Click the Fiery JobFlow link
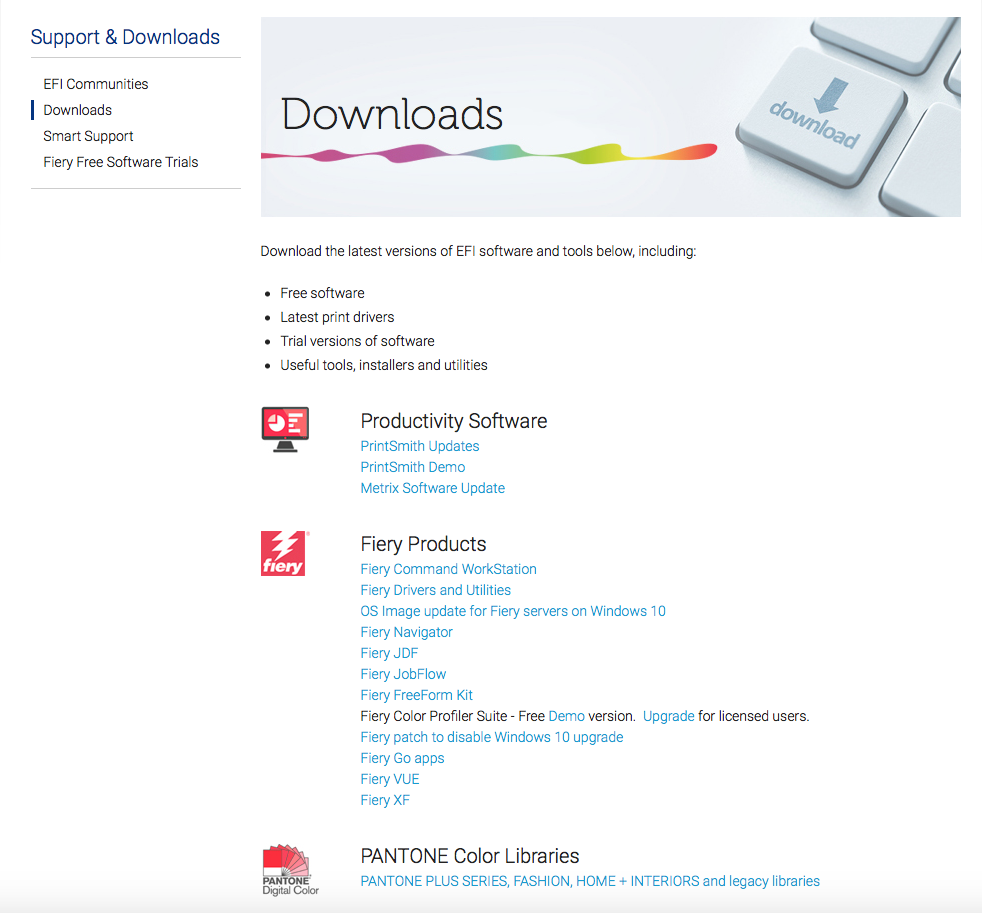The width and height of the screenshot is (982, 913). tap(404, 674)
